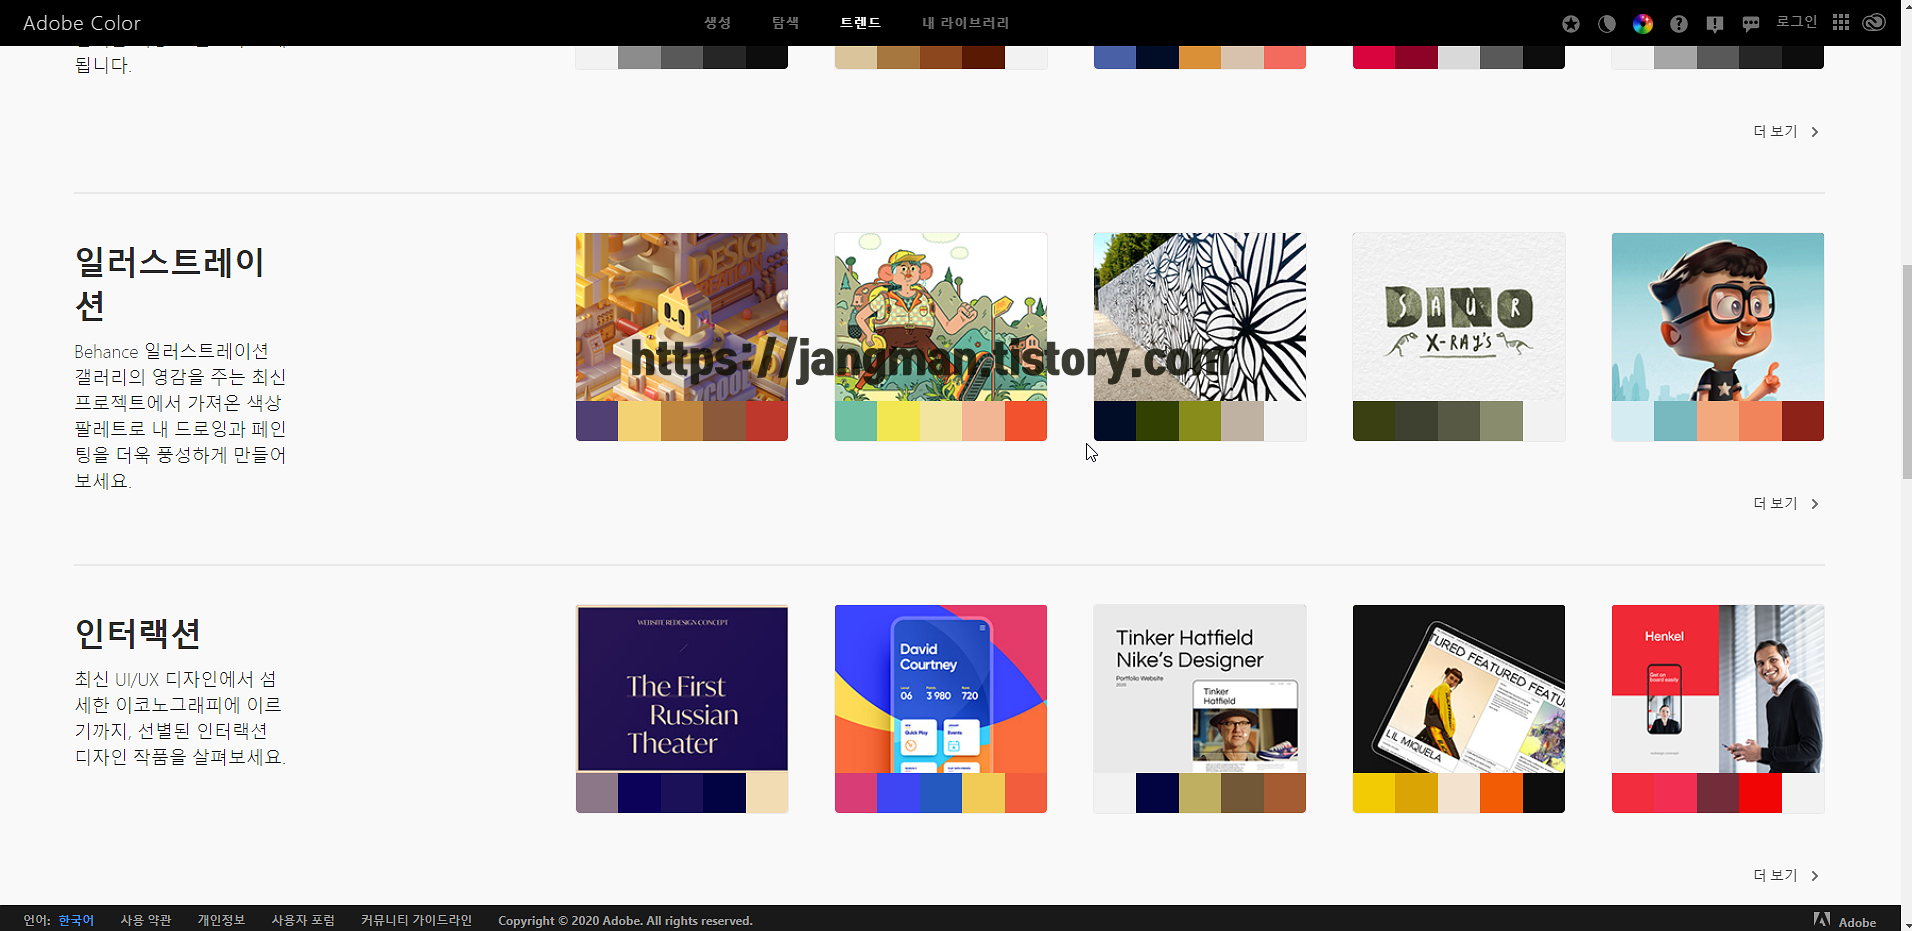Pick red swatch under Design city image
The width and height of the screenshot is (1912, 931).
click(767, 421)
